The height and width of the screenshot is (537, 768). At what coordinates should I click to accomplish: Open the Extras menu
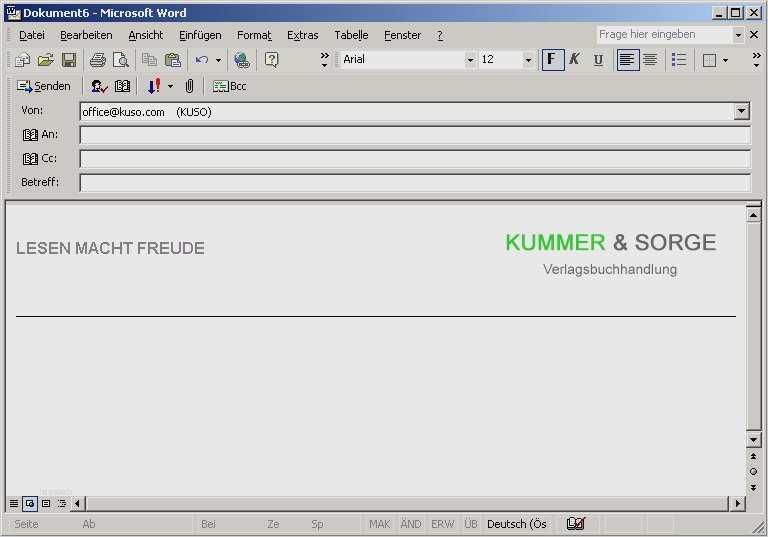(302, 35)
